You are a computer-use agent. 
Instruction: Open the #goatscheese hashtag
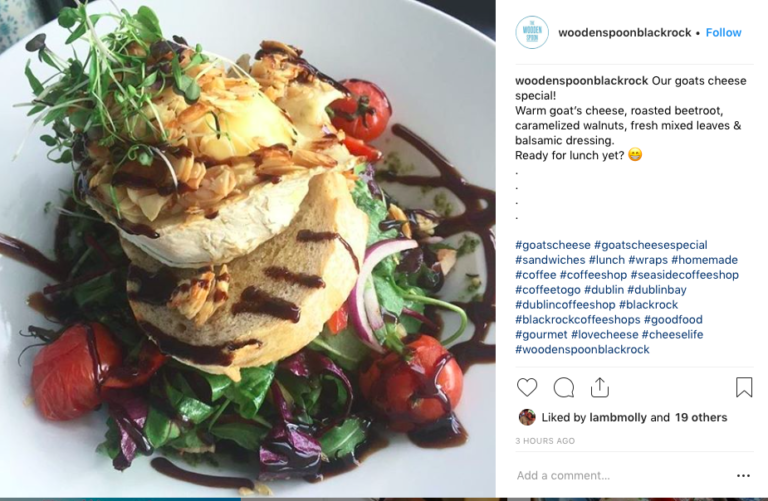tap(552, 245)
